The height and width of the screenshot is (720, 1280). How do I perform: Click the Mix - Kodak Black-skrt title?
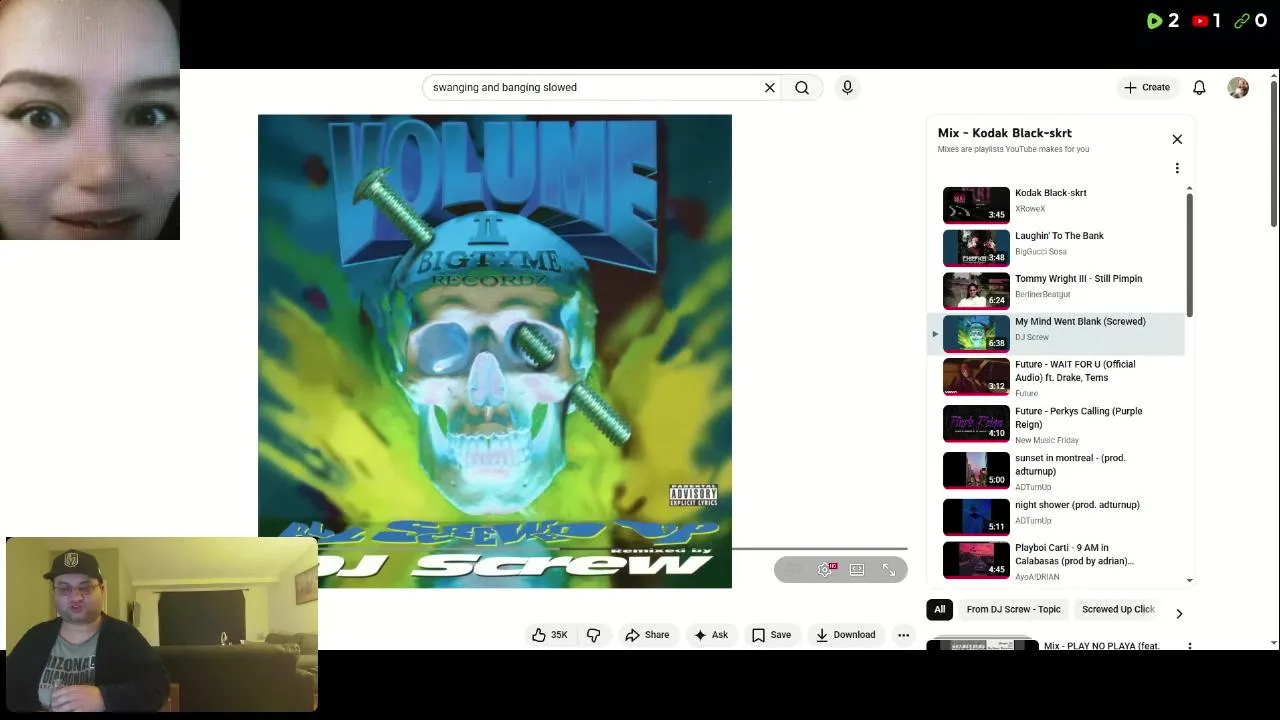coord(1004,133)
